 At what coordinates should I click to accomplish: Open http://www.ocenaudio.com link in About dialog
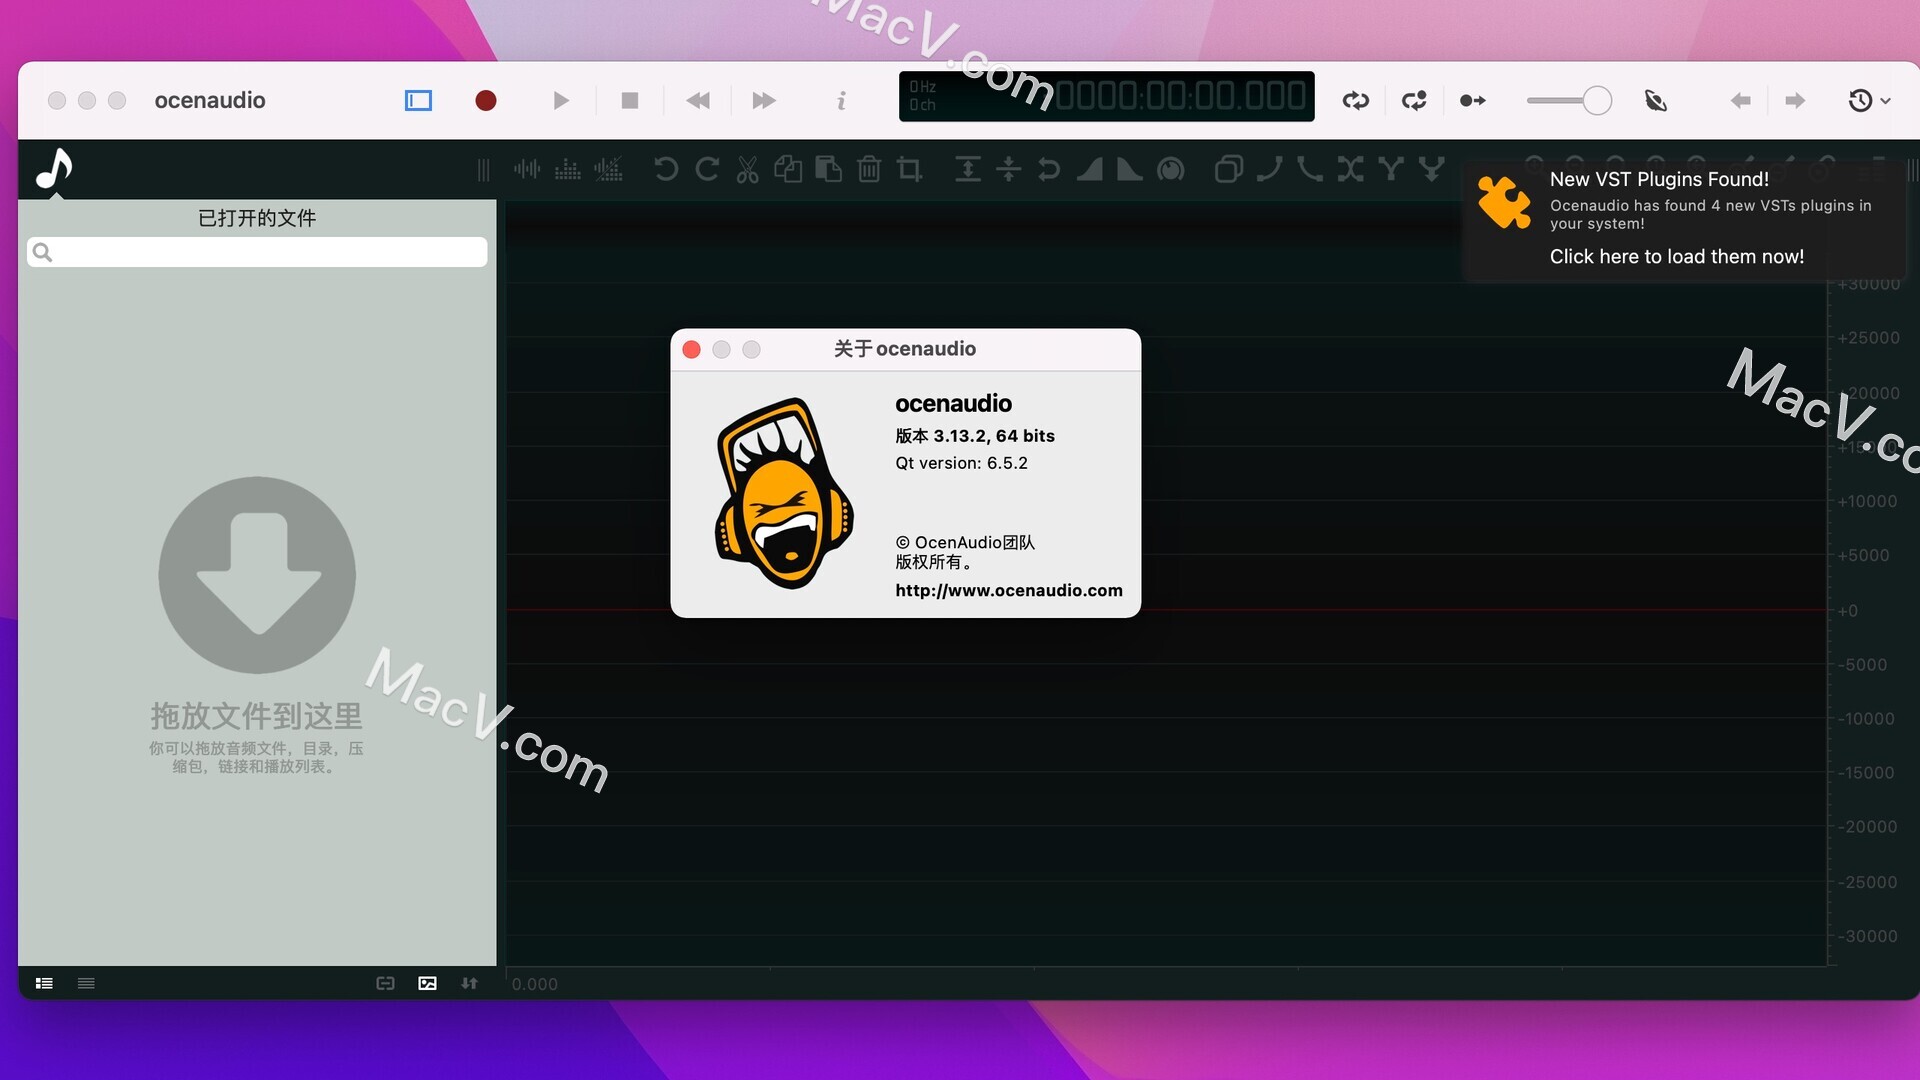tap(1009, 590)
